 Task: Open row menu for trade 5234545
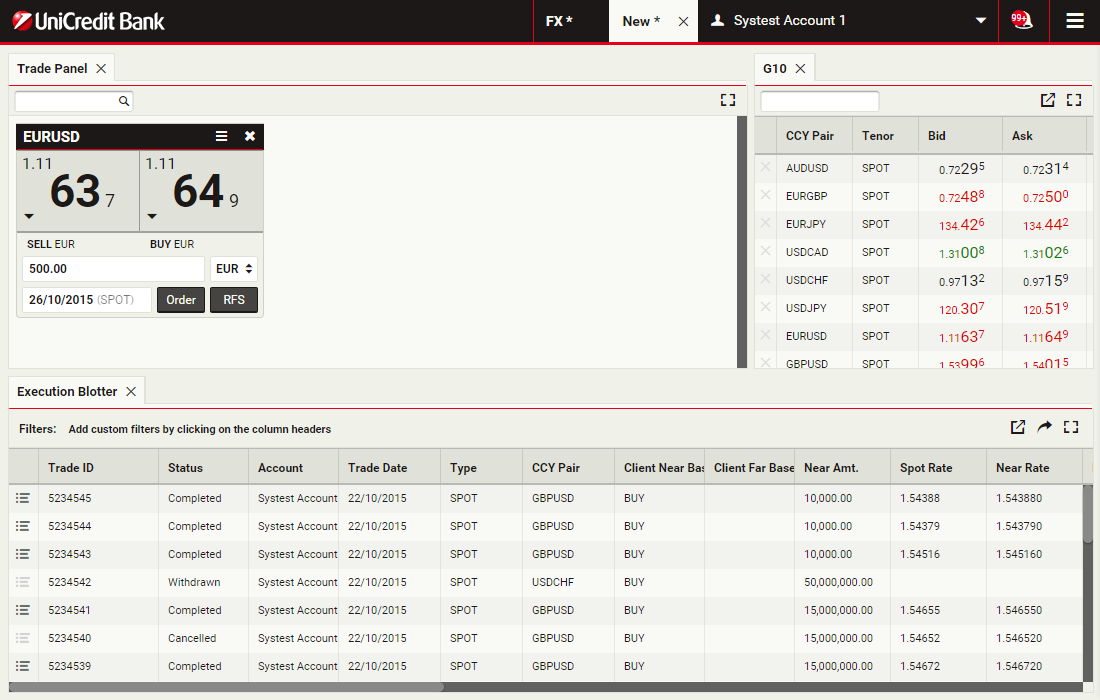(x=23, y=498)
